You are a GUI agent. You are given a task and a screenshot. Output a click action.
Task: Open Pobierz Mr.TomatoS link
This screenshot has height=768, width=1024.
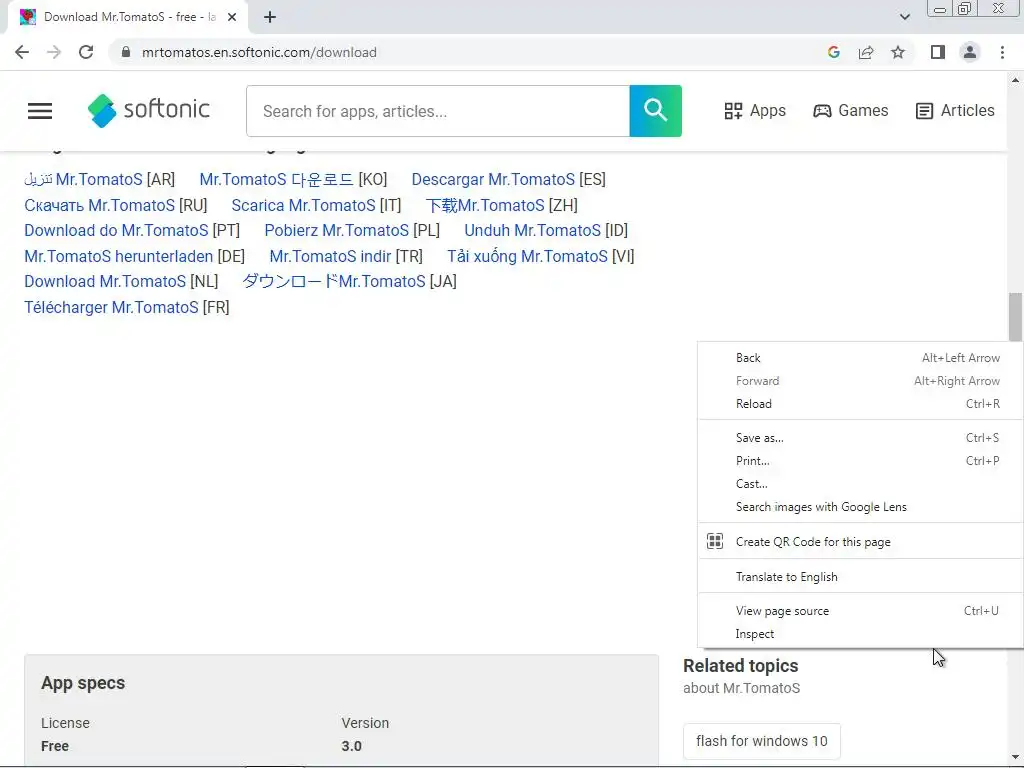(x=336, y=231)
